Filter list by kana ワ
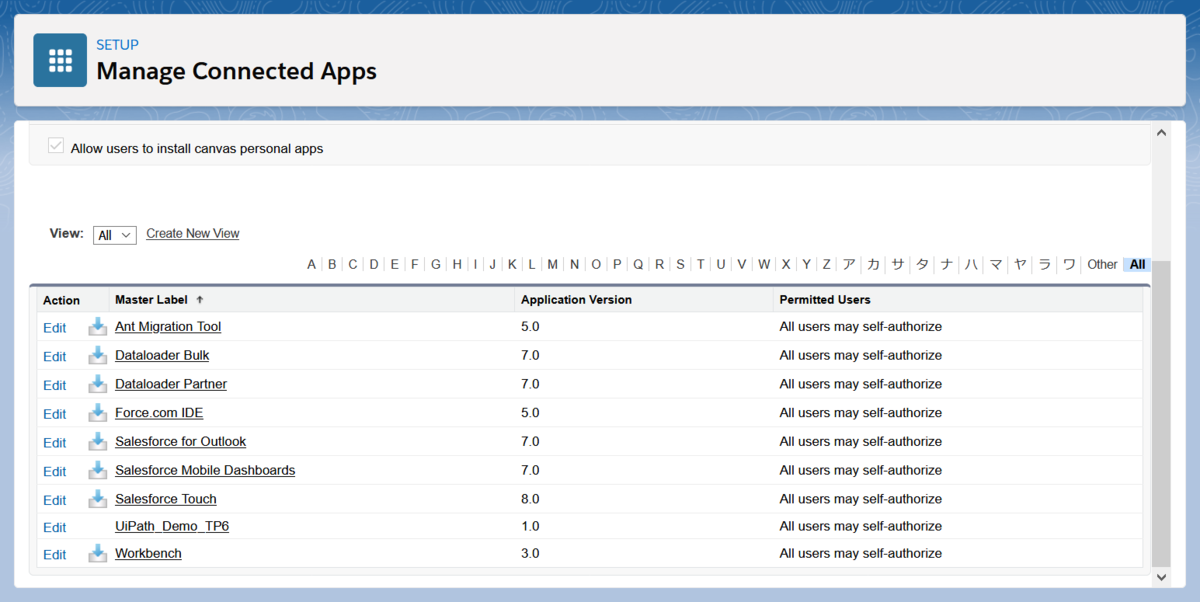 (x=1069, y=265)
